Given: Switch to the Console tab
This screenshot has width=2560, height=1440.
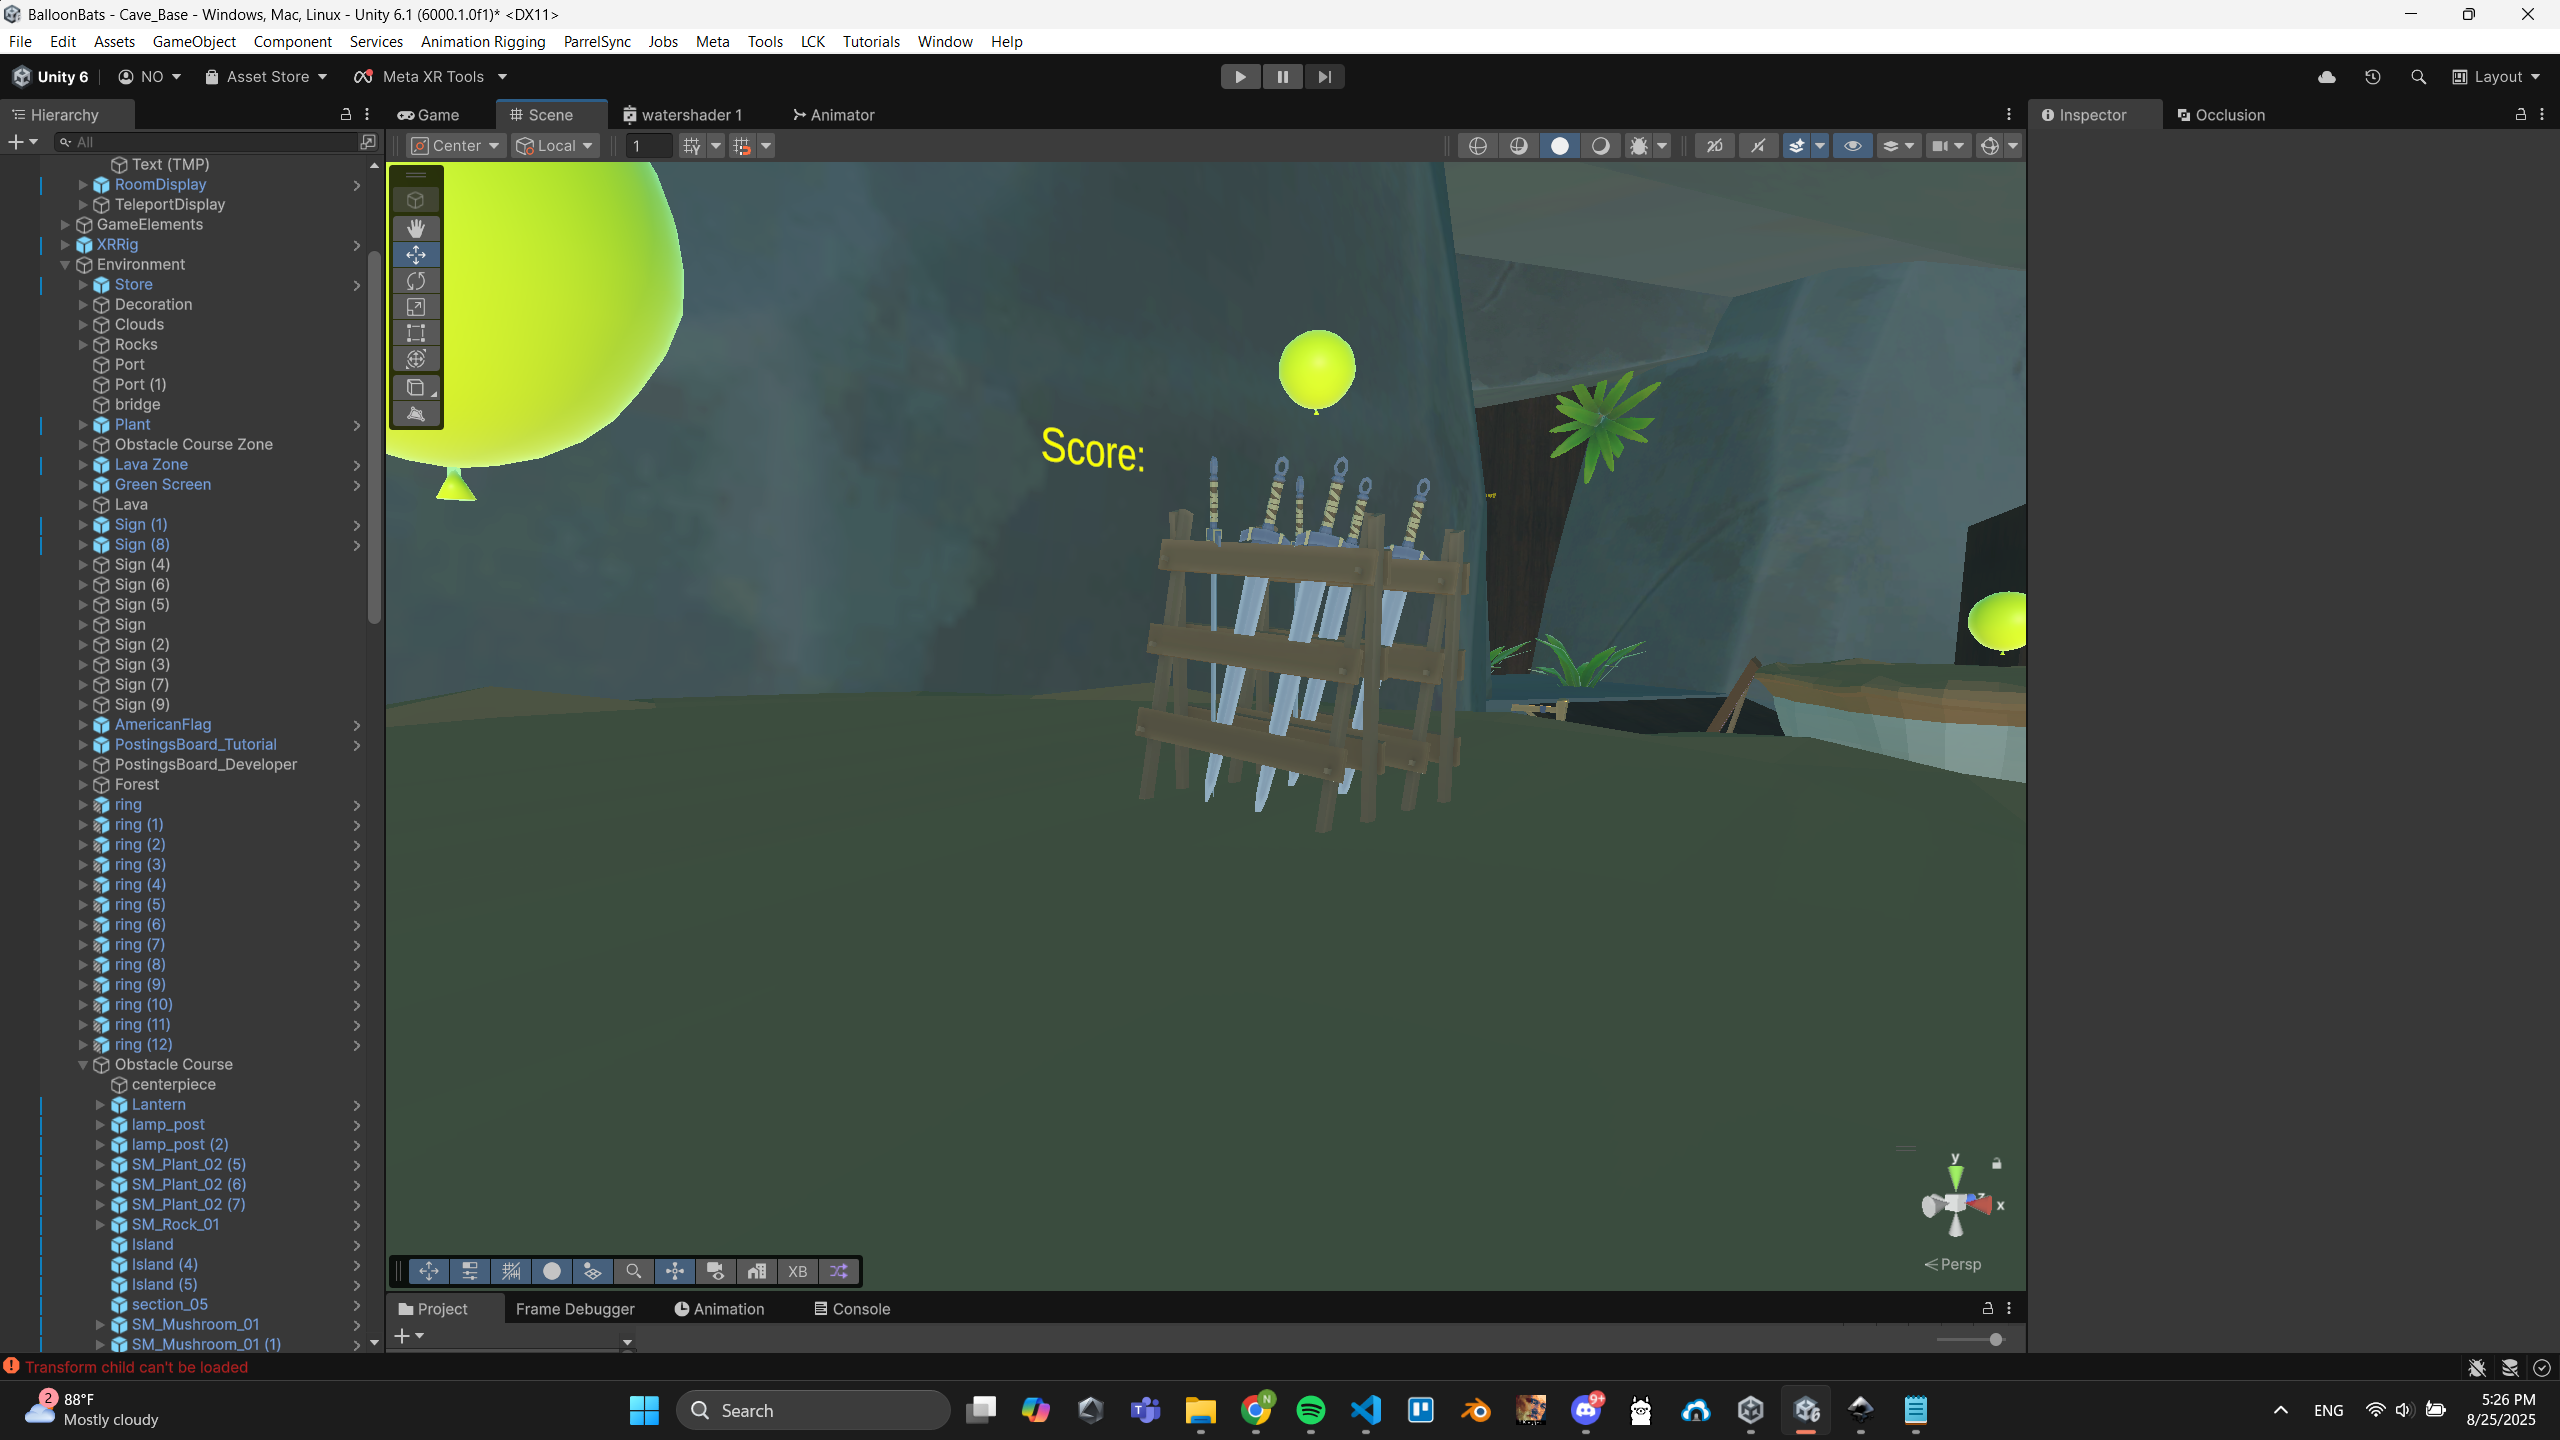Looking at the screenshot, I should [x=851, y=1309].
